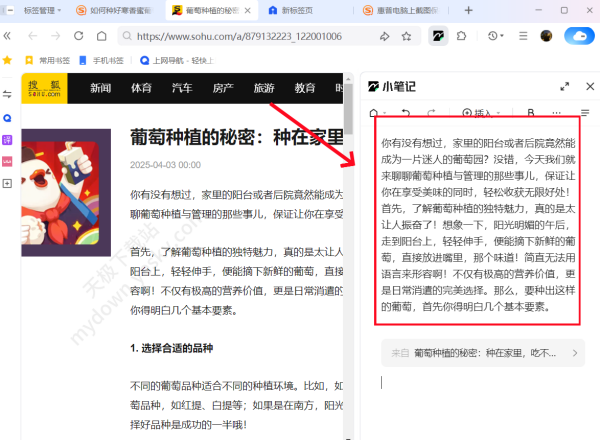Click the translate icon in left sidebar

(8, 139)
